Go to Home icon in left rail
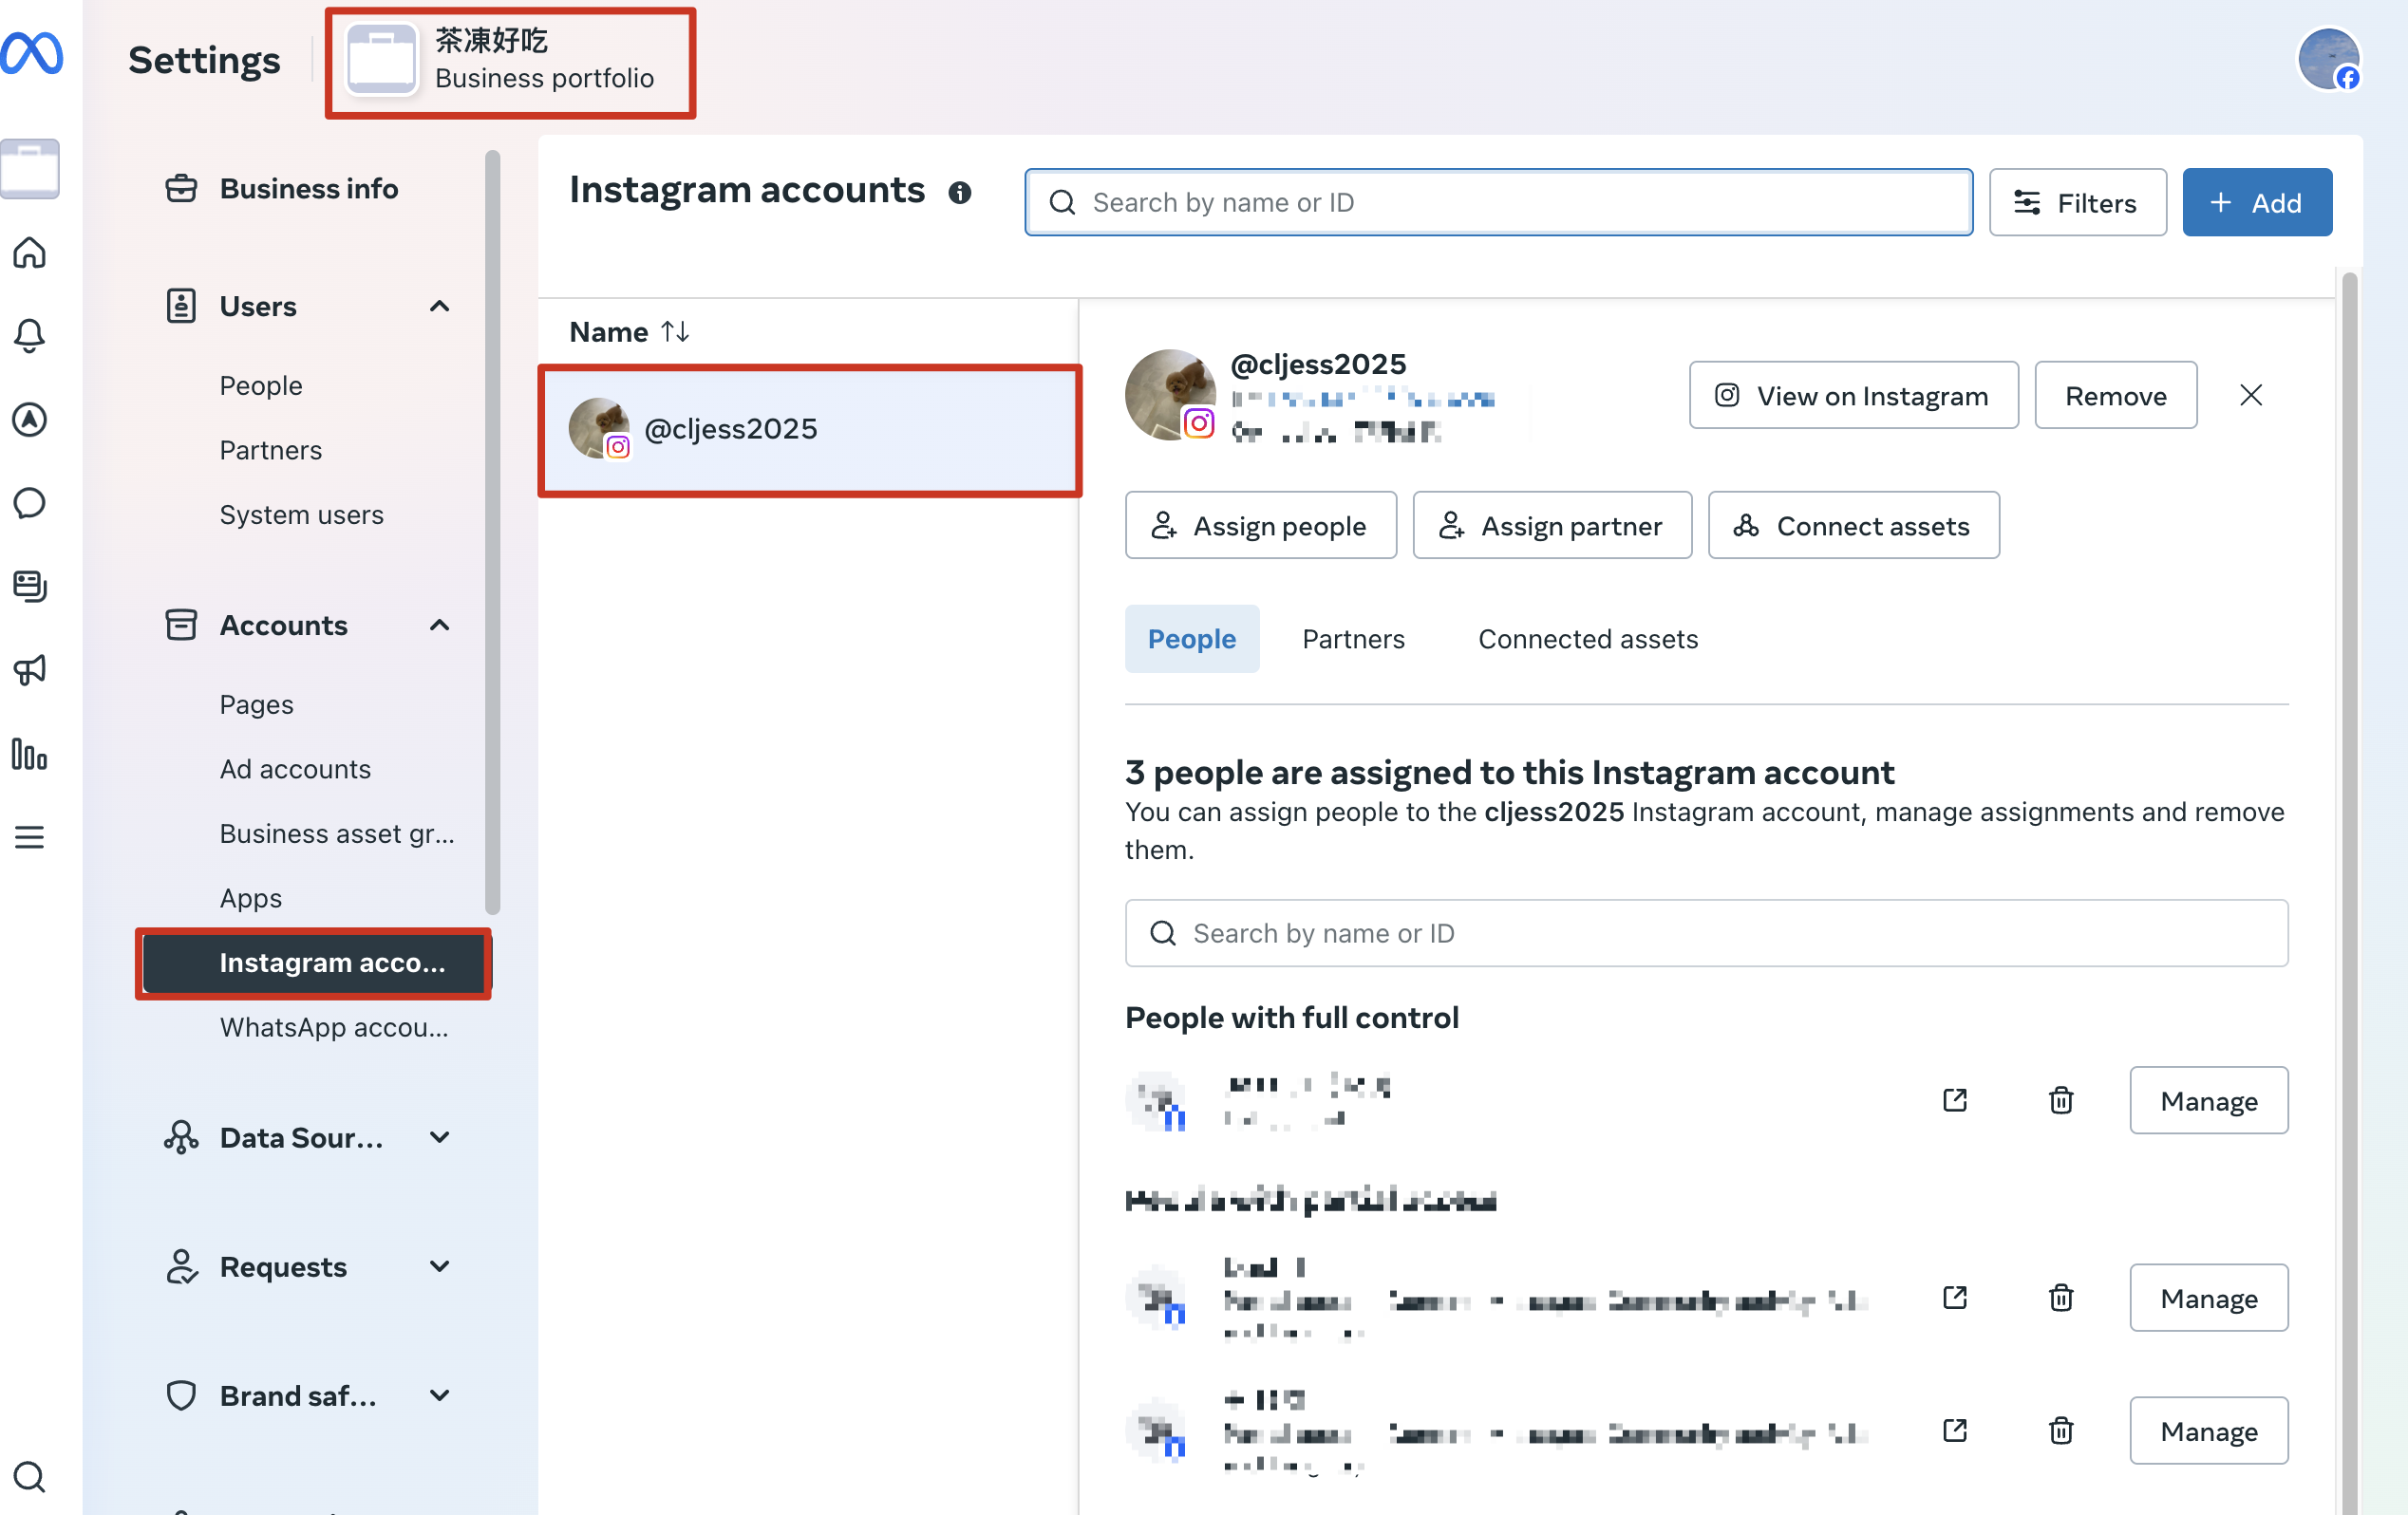Image resolution: width=2408 pixels, height=1515 pixels. 30,252
